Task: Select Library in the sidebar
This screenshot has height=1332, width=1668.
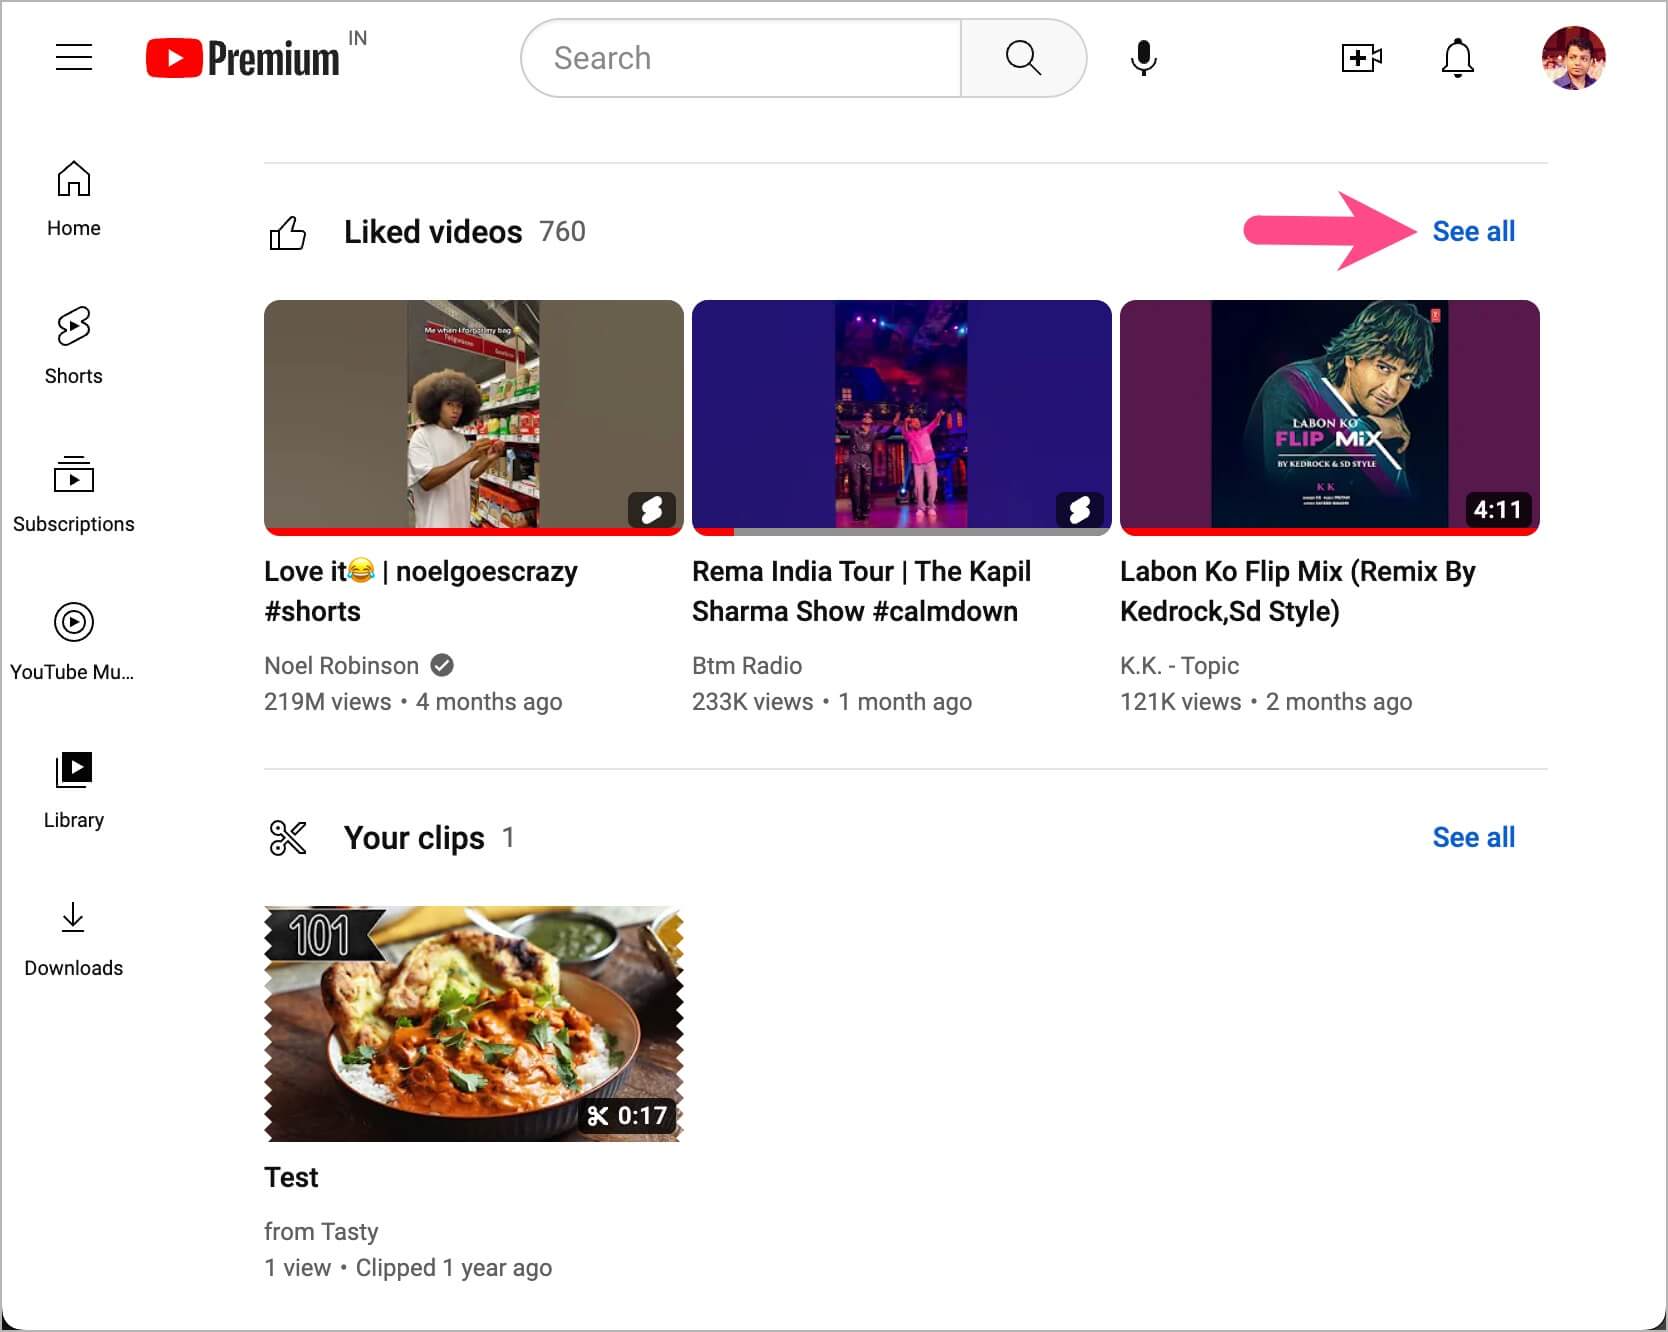Action: (74, 789)
